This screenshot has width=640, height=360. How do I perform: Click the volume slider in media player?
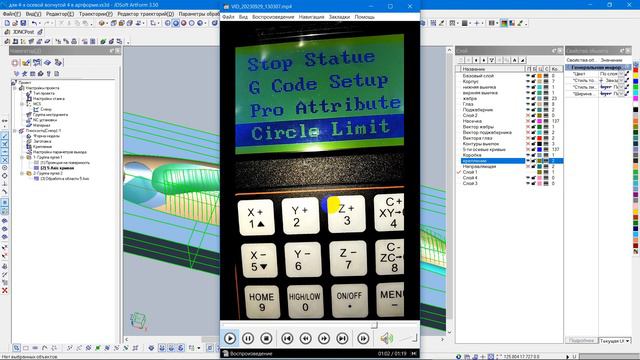coord(408,338)
